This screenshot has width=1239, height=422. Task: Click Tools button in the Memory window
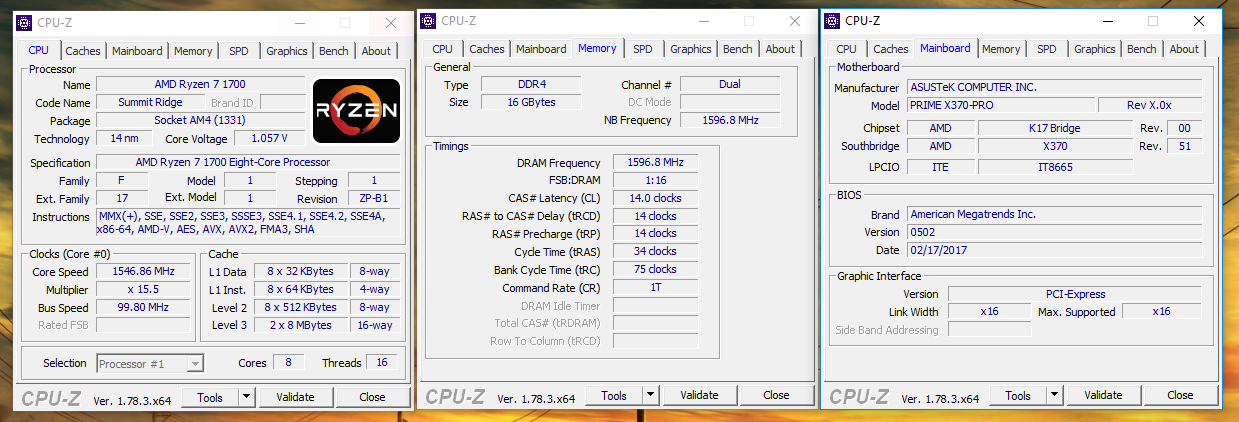point(614,395)
